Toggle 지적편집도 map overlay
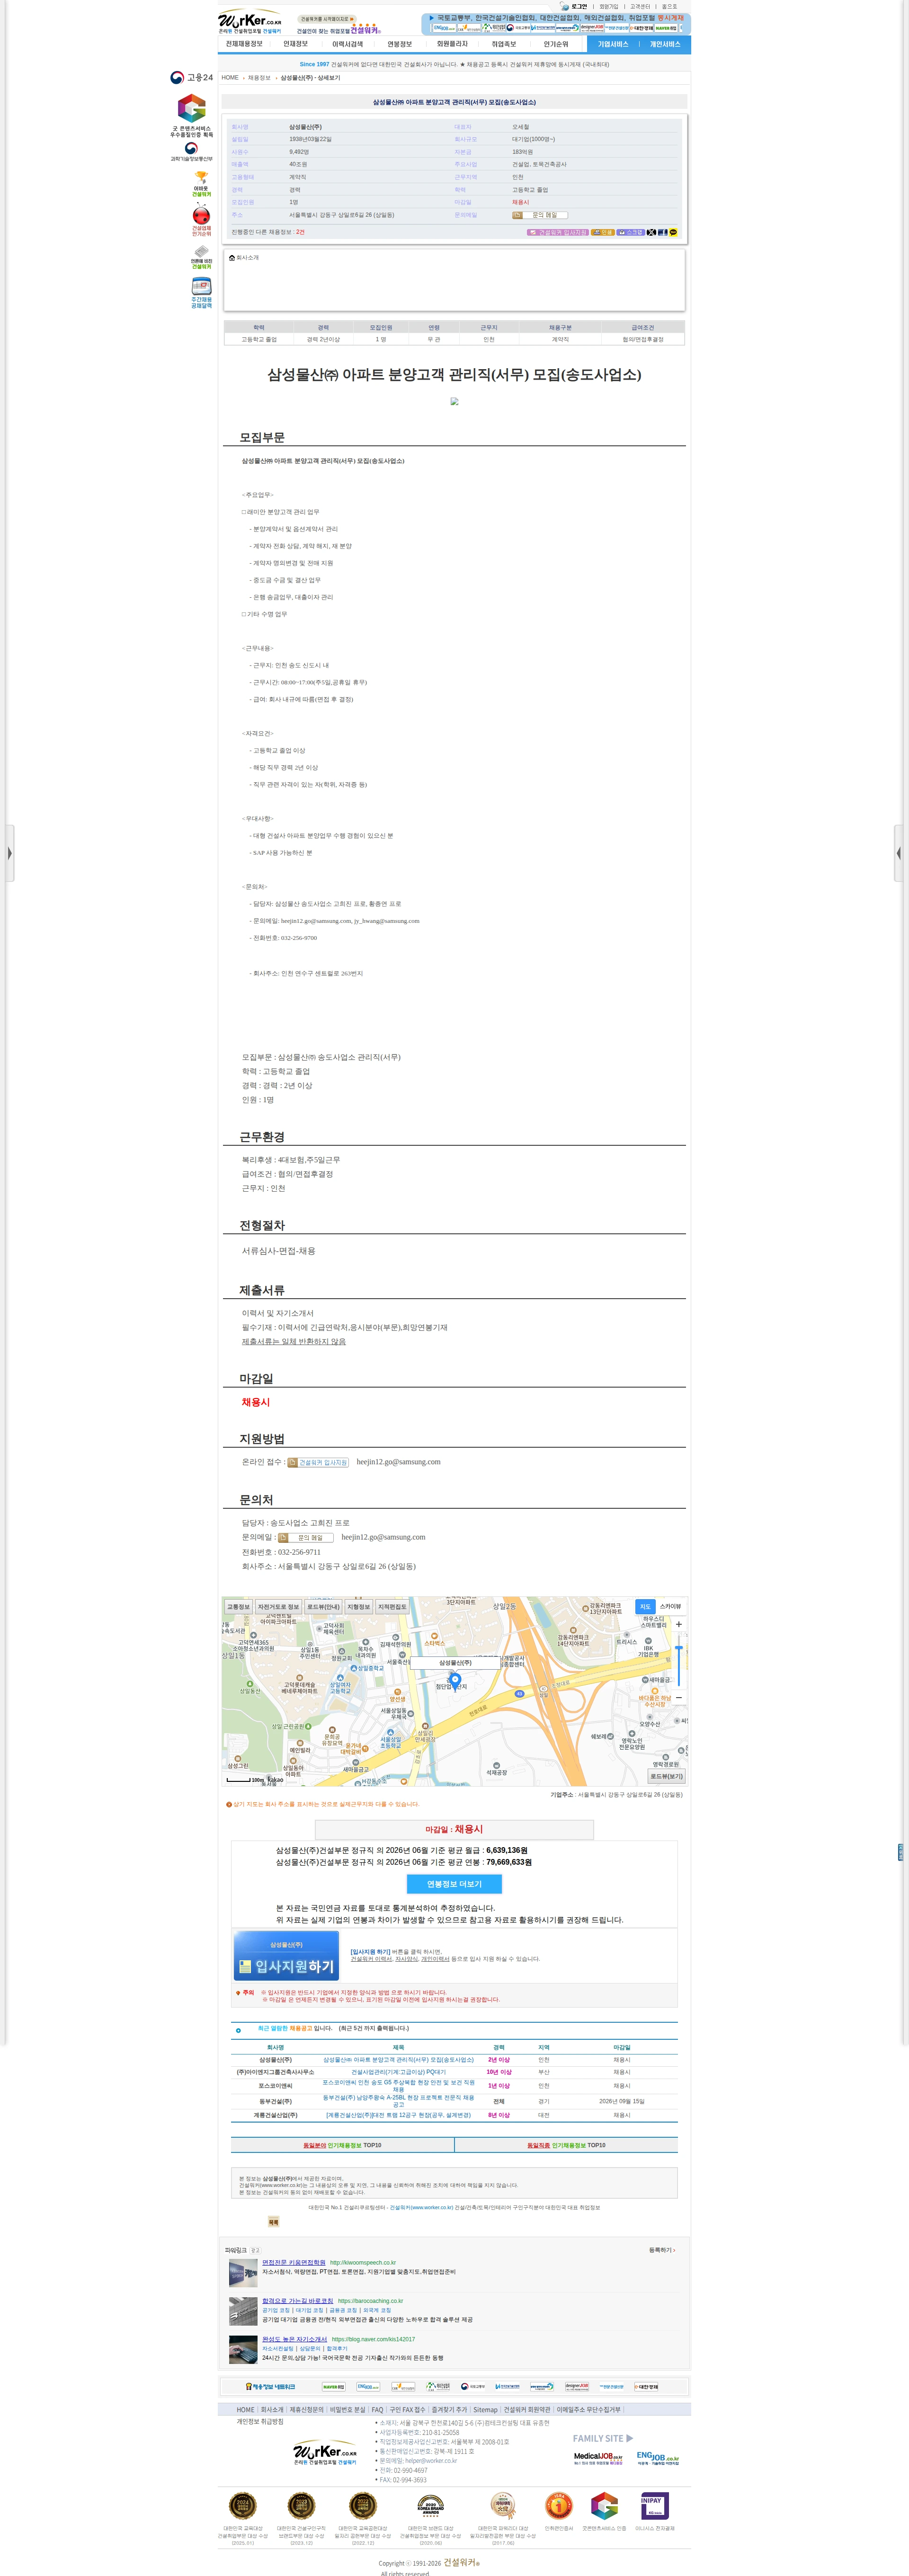 392,1607
